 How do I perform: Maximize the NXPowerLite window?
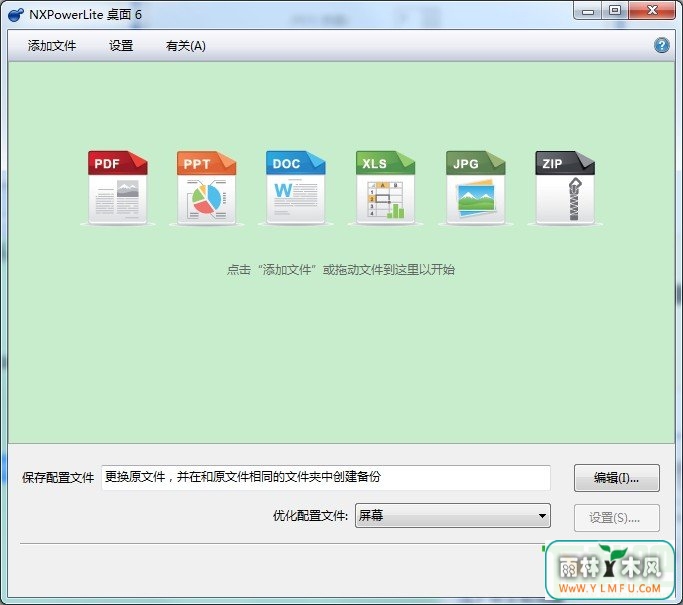click(x=615, y=10)
